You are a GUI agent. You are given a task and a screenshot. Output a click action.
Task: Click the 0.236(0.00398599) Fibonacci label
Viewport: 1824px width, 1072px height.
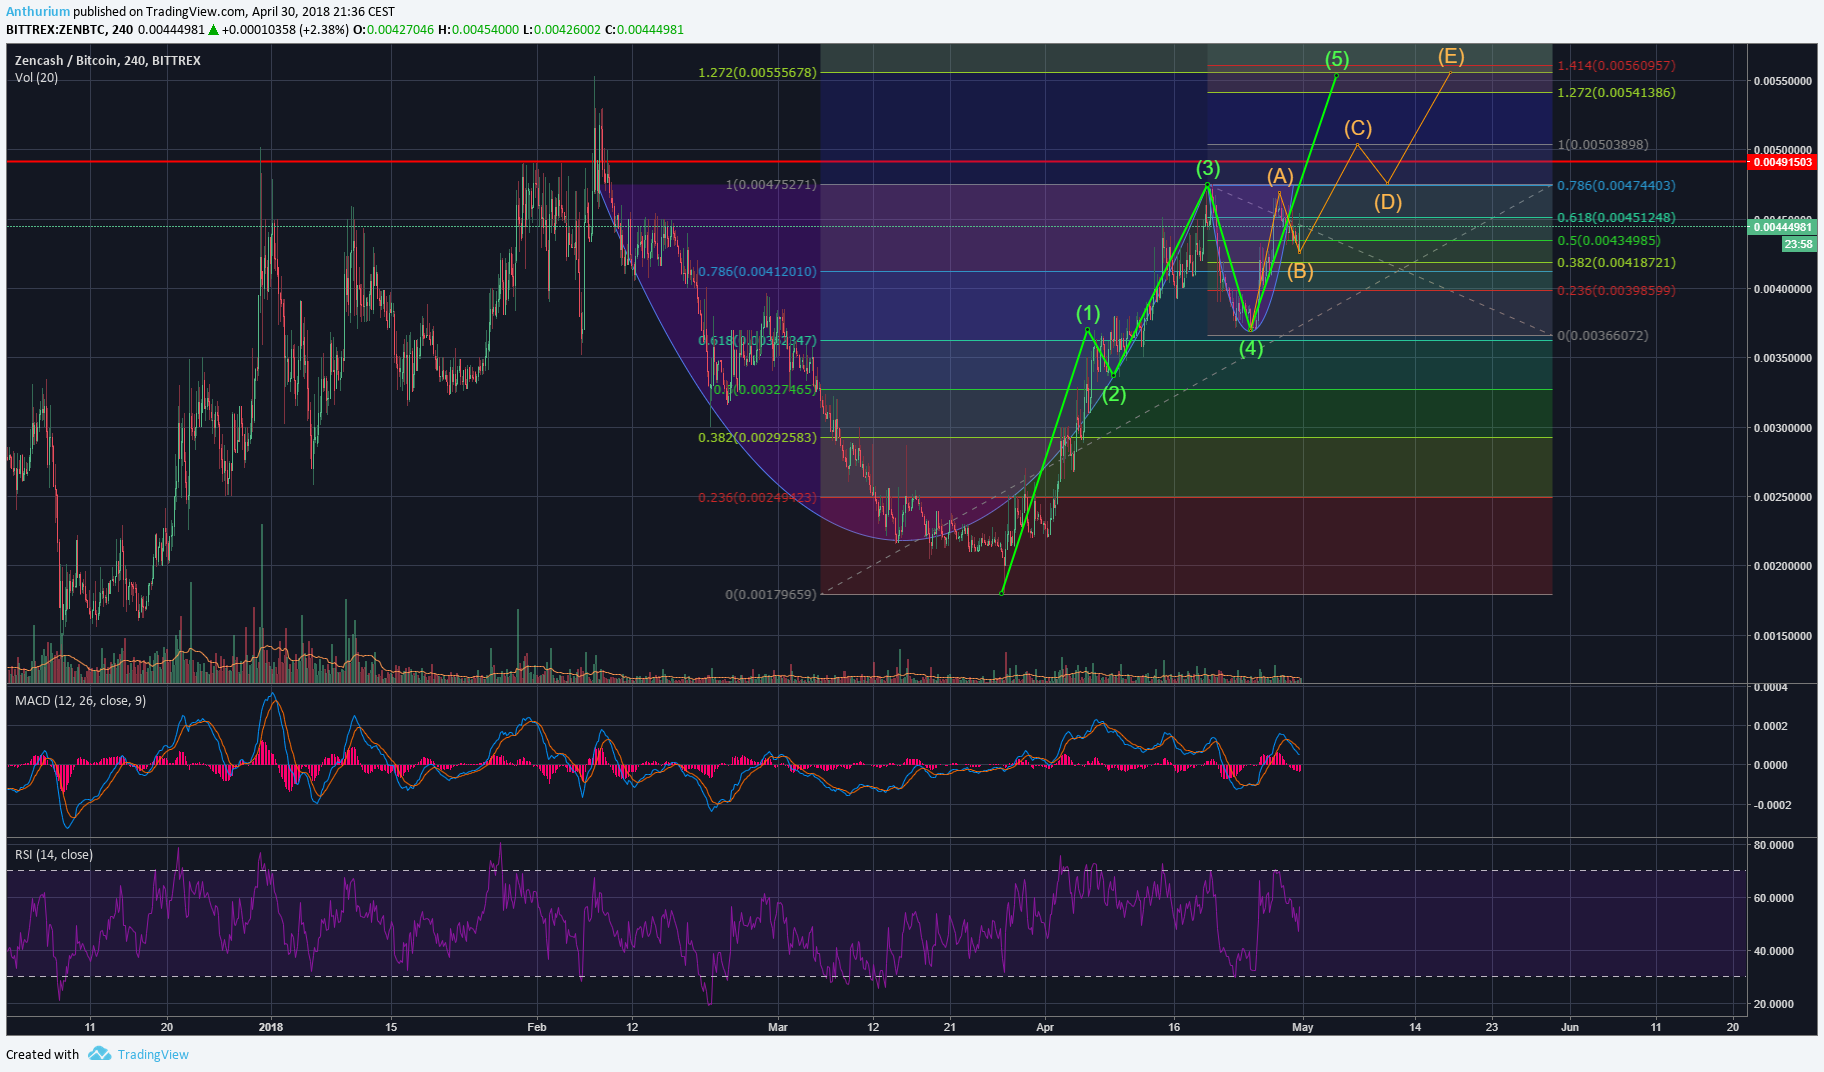tap(1616, 290)
